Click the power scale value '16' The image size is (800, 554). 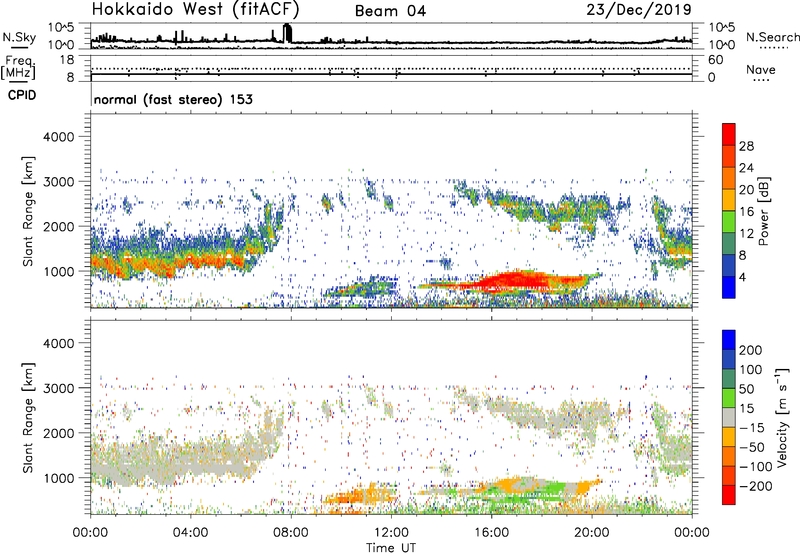click(746, 212)
